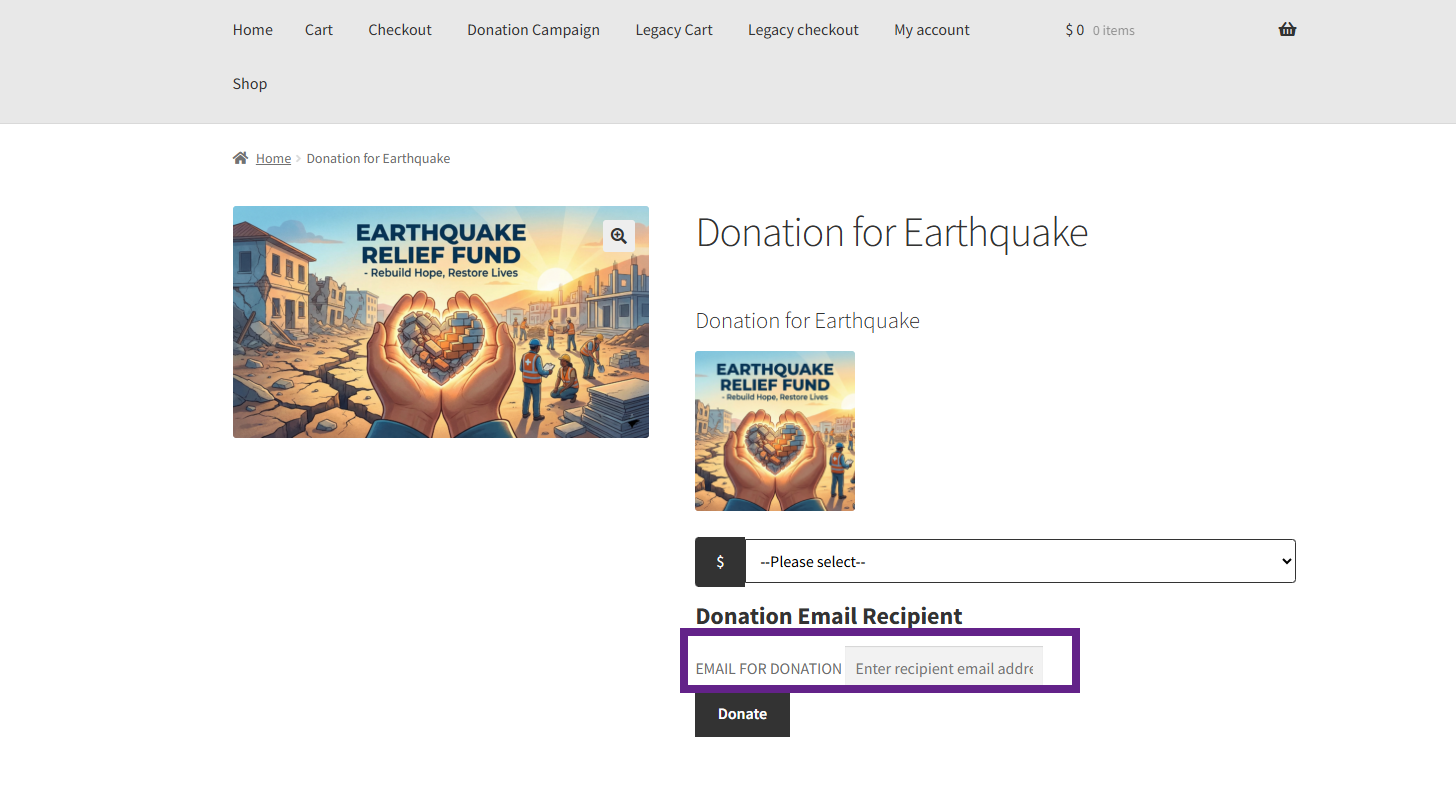Open the donation amount dropdown
The image size is (1456, 791).
pyautogui.click(x=1020, y=562)
